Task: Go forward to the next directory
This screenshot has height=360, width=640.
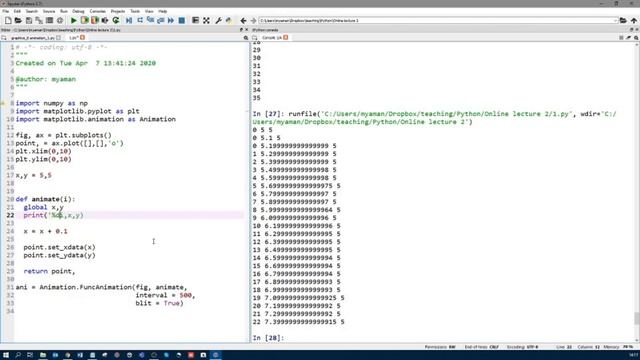Action: (x=253, y=20)
